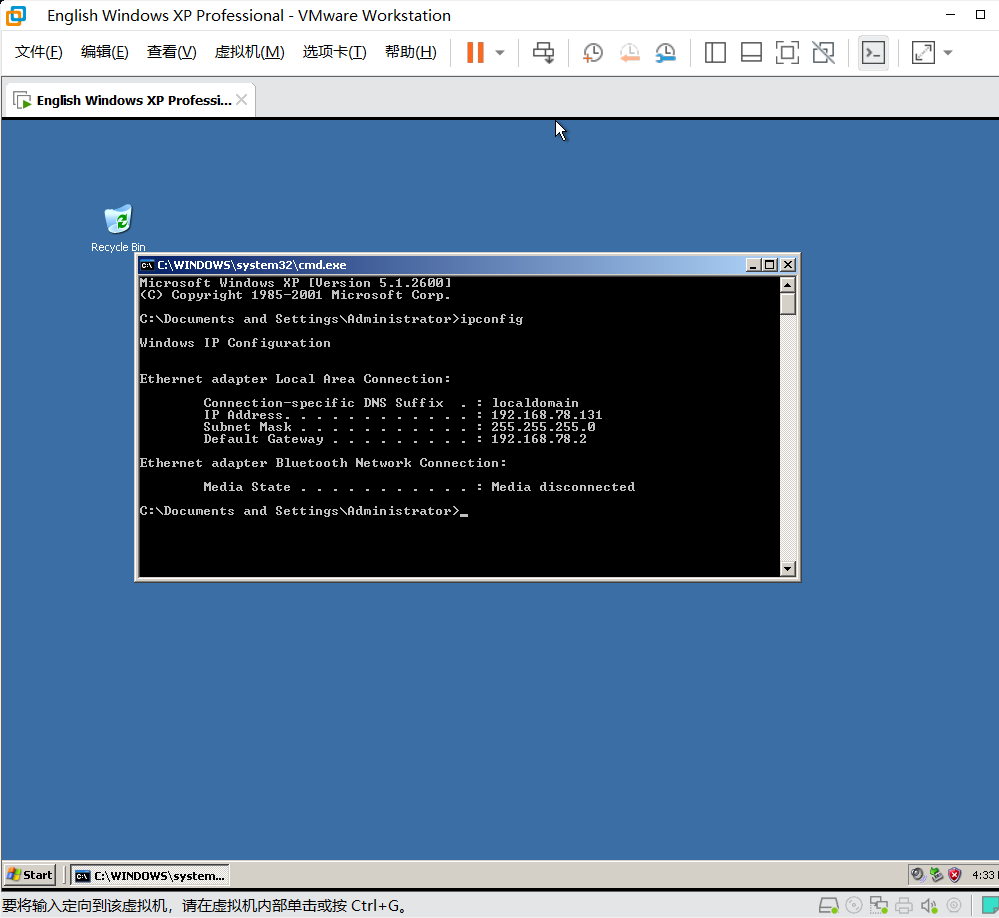Click the Microsoft Windows XP version line

coord(296,283)
